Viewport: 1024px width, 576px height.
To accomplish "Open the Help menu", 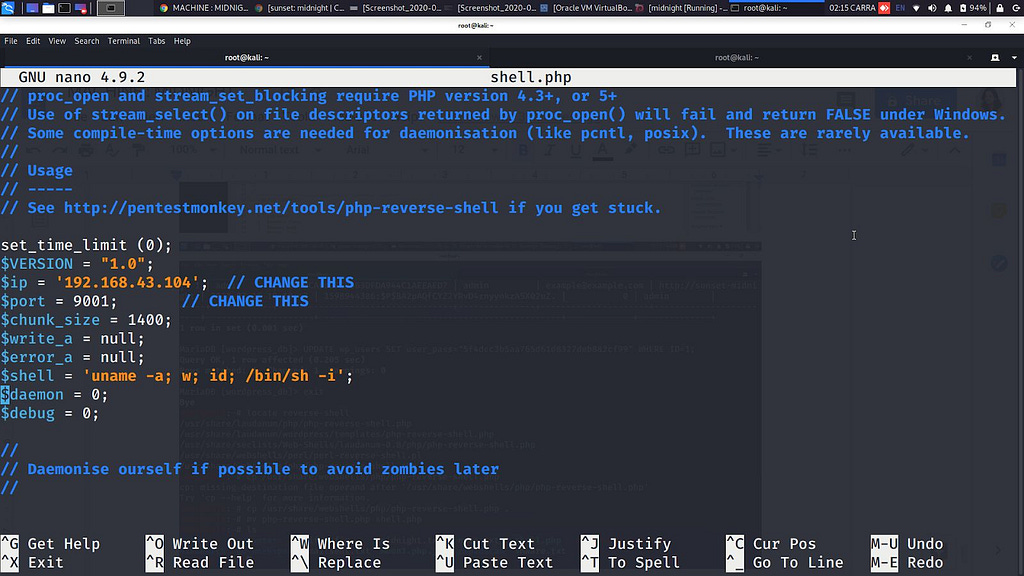I will pos(182,40).
